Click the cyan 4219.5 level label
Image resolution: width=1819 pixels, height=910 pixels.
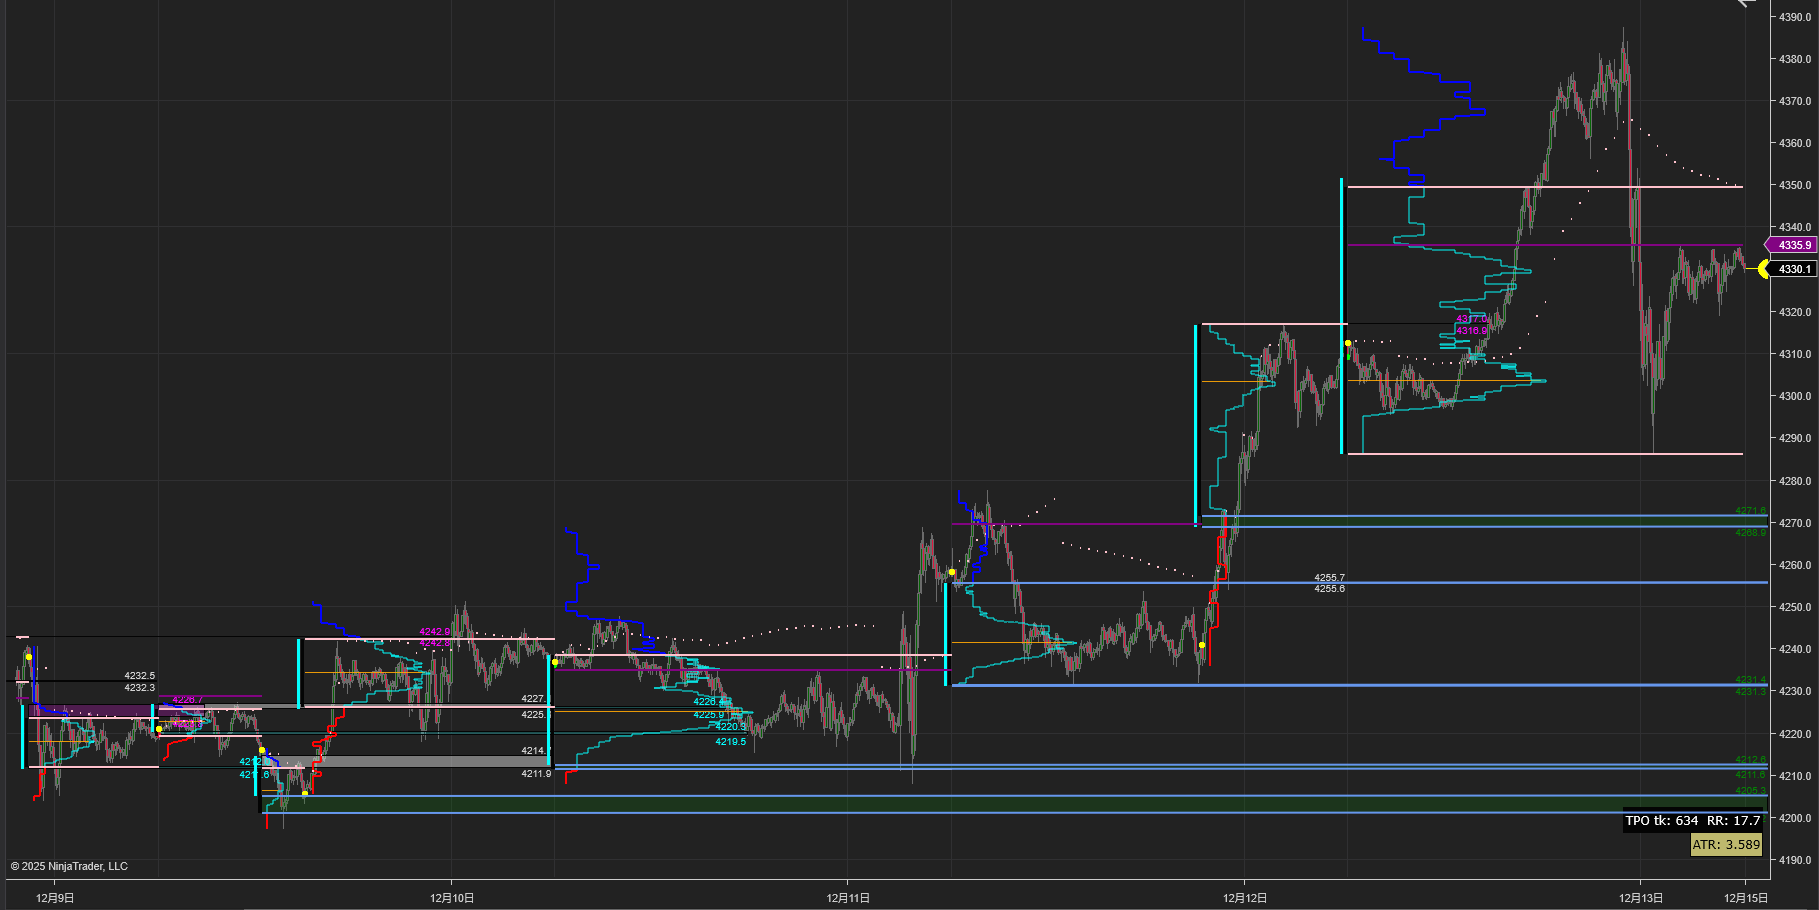730,742
